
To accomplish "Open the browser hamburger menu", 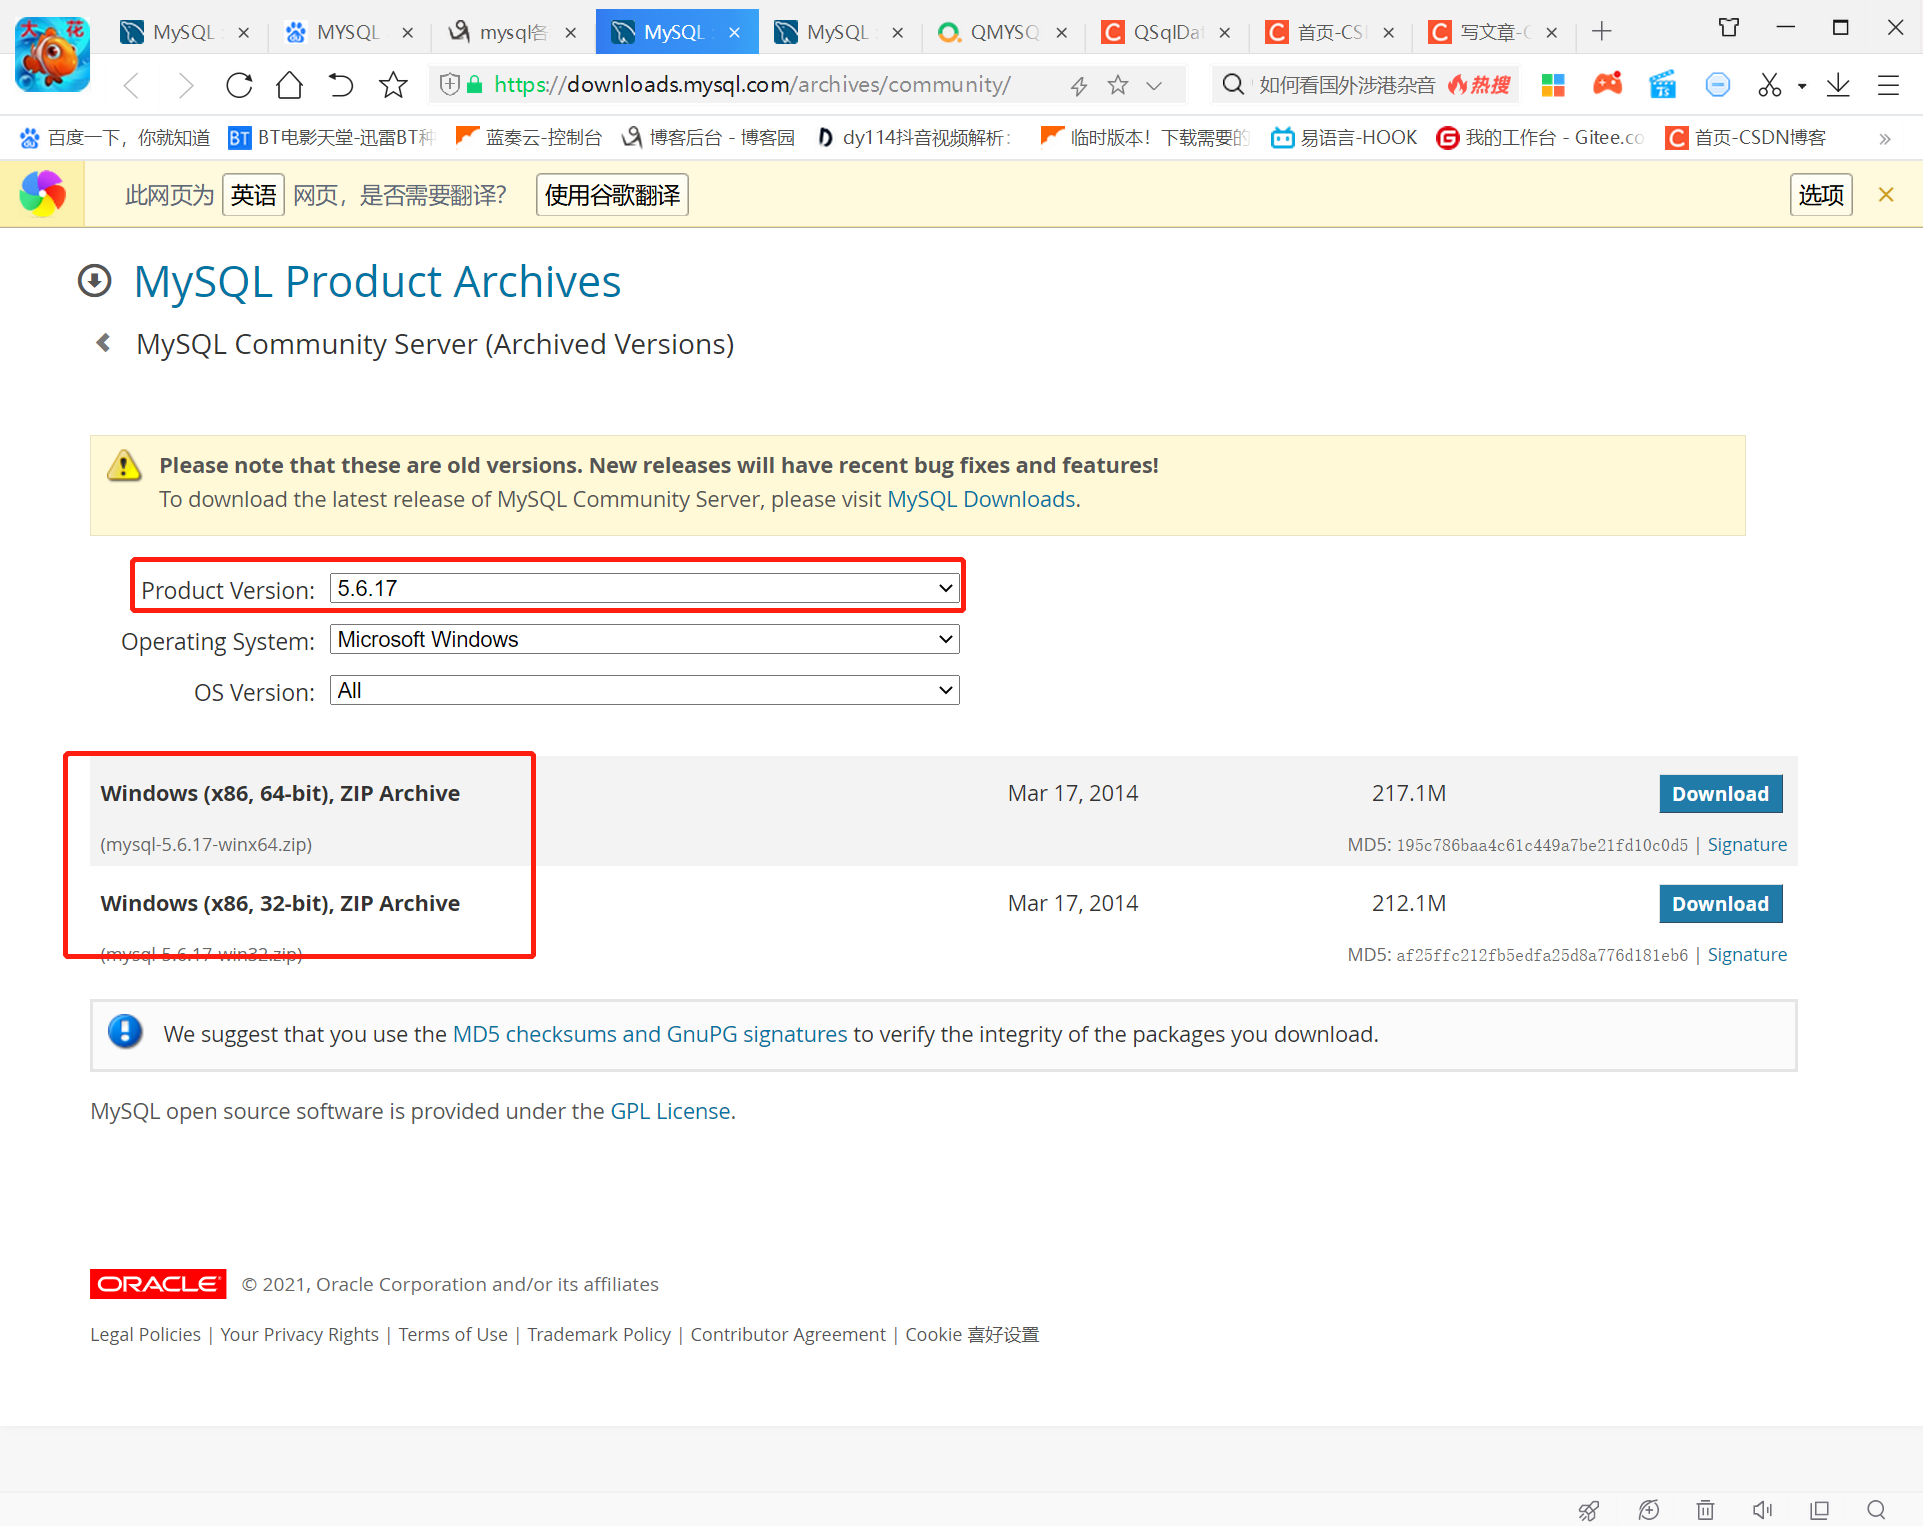I will tap(1888, 86).
